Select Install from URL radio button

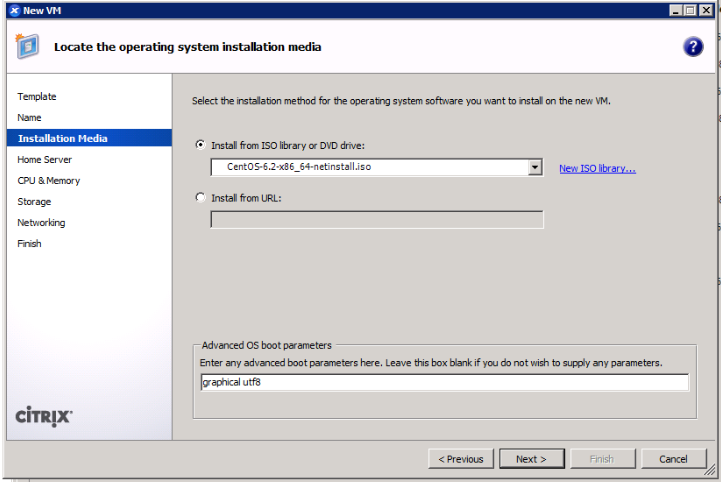[x=201, y=198]
